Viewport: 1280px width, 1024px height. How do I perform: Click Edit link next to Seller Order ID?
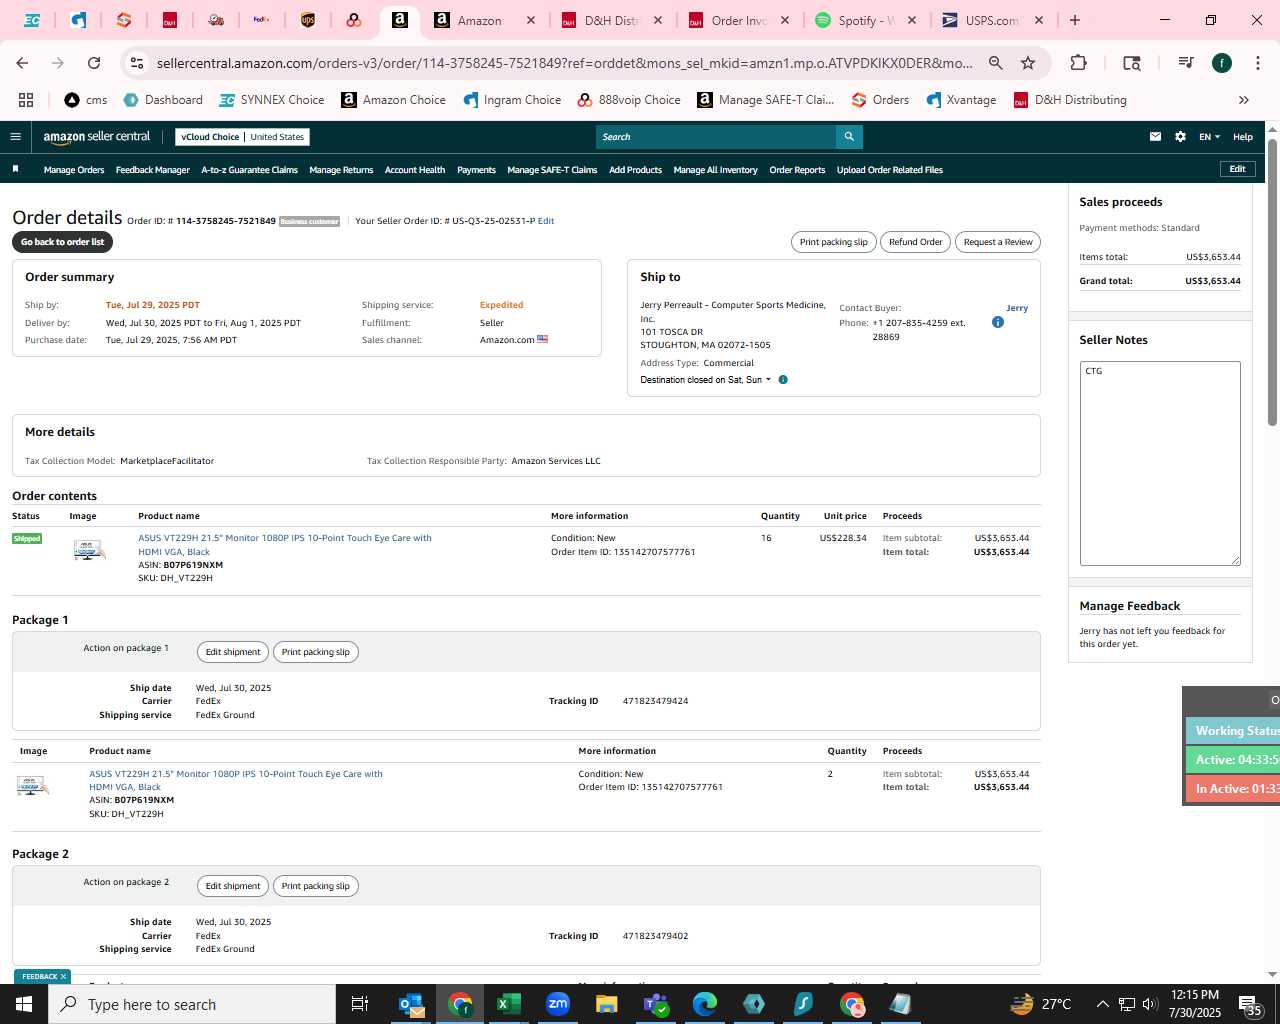[546, 221]
